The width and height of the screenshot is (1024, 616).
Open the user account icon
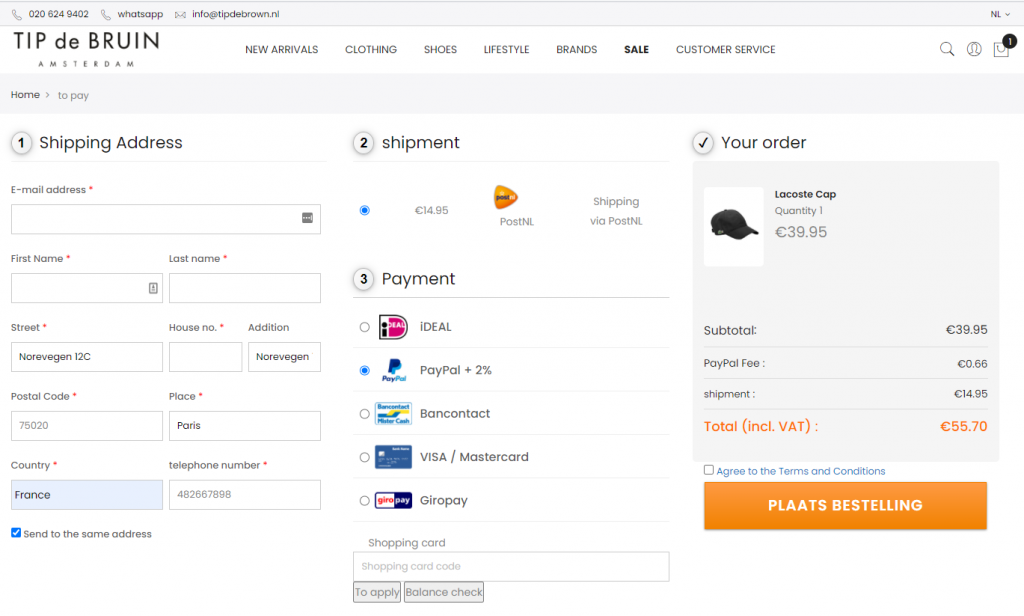[x=974, y=49]
